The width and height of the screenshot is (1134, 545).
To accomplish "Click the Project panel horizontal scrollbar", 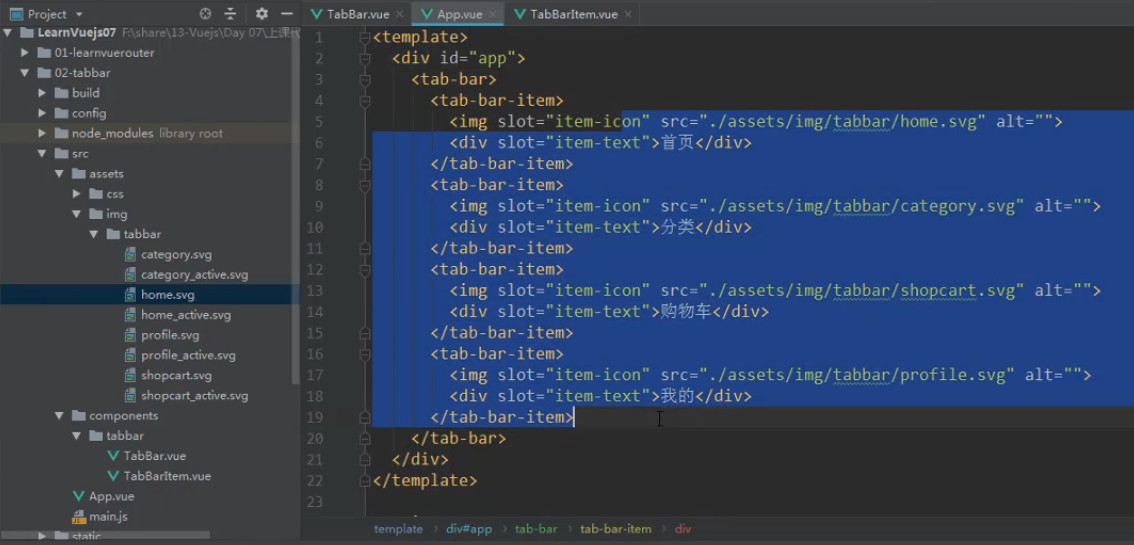I will click(106, 536).
